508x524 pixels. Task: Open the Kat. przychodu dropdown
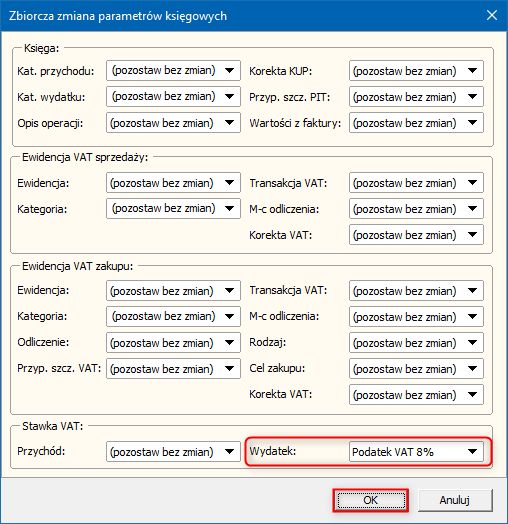pos(173,71)
